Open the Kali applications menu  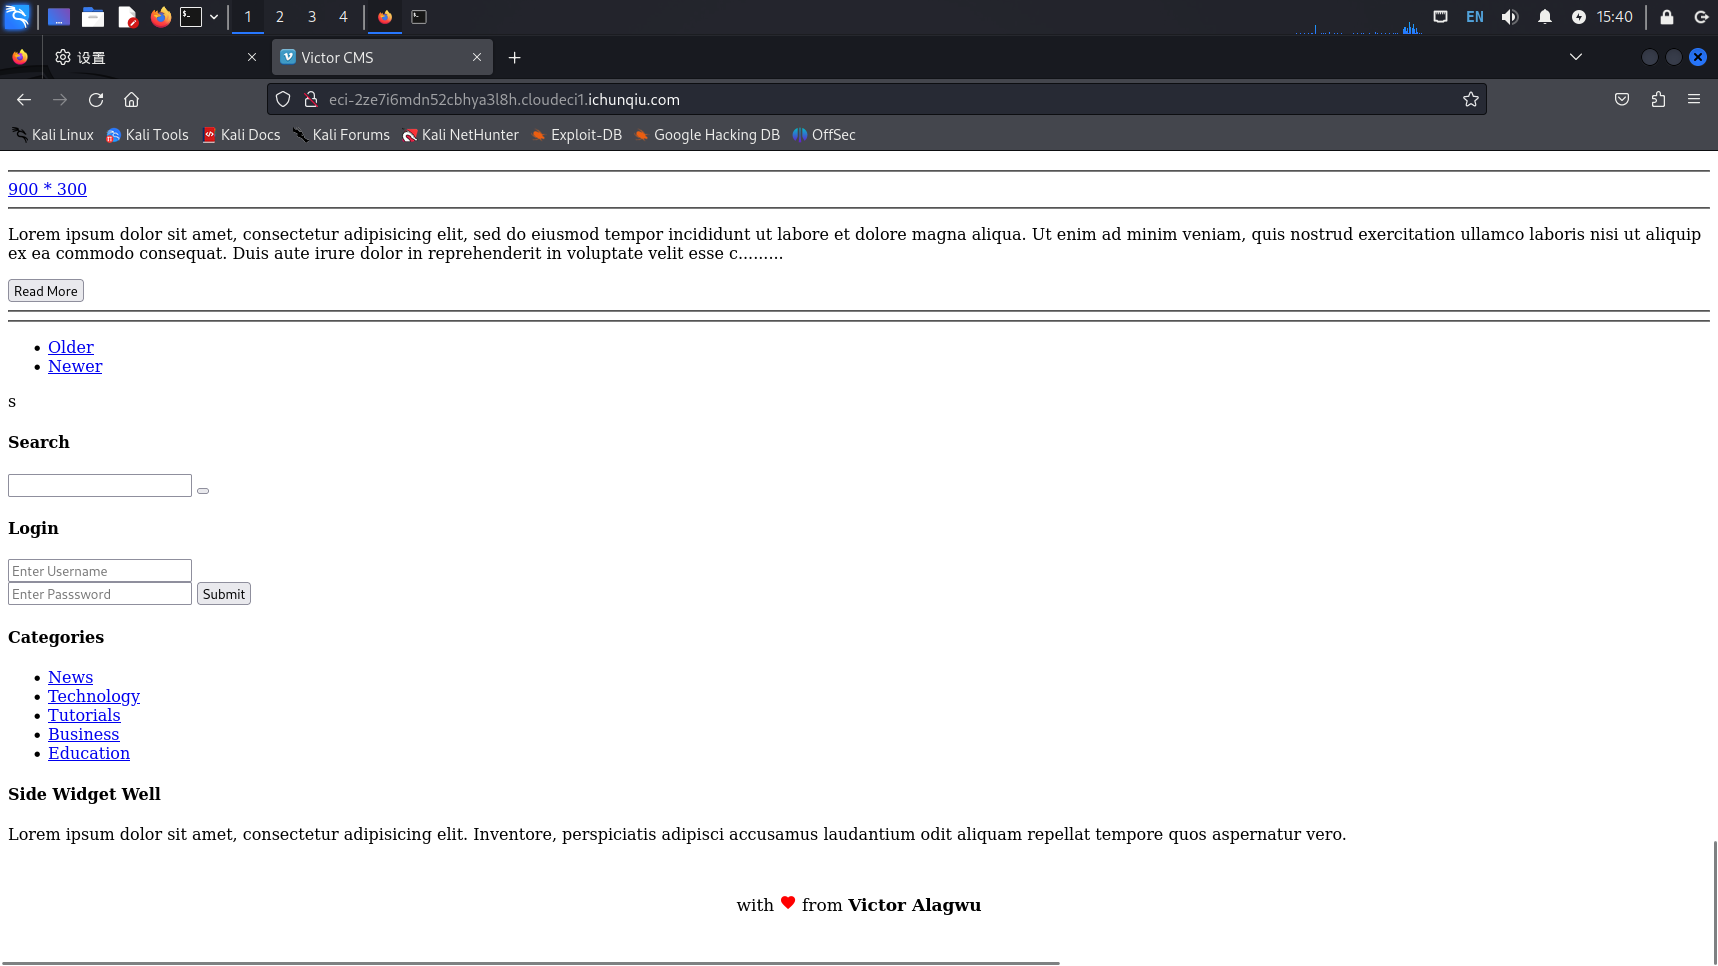coord(17,17)
